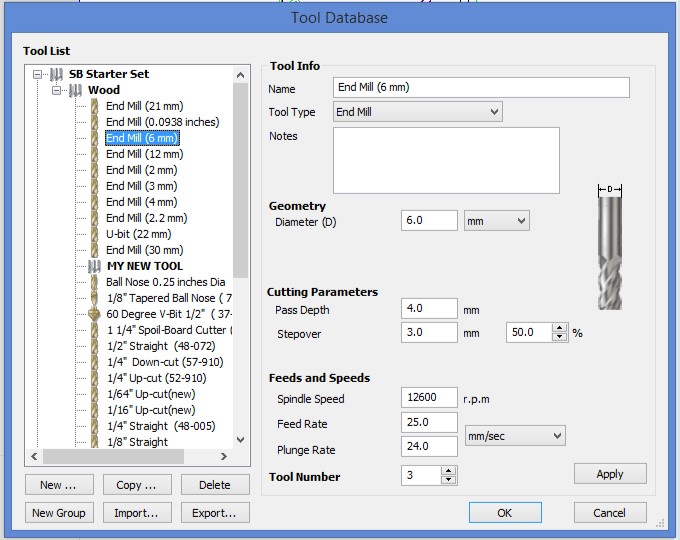Click tool list vertical scrollbar down arrow
The width and height of the screenshot is (680, 540).
tap(241, 440)
